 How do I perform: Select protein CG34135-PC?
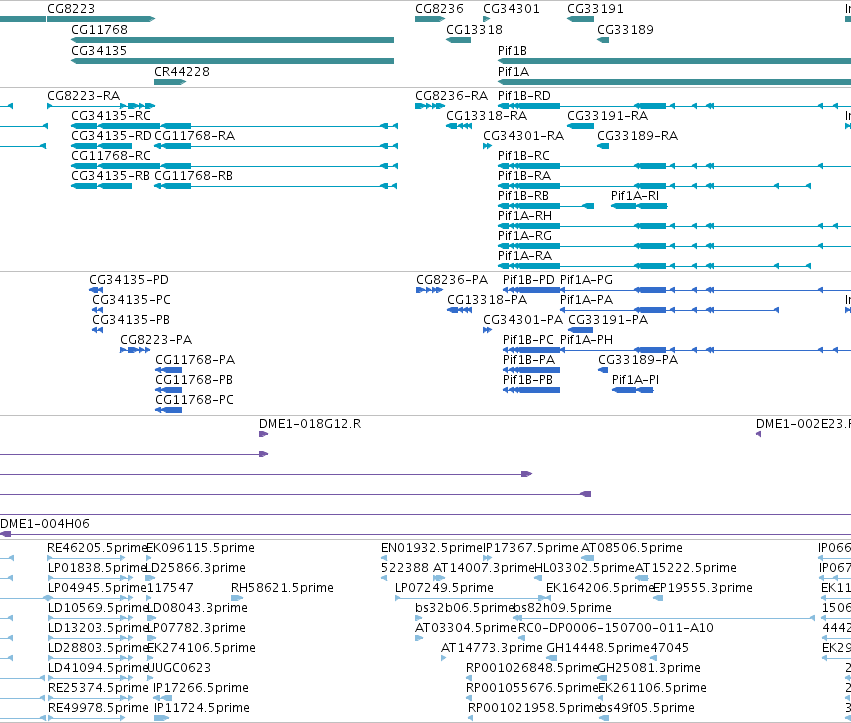[131, 300]
